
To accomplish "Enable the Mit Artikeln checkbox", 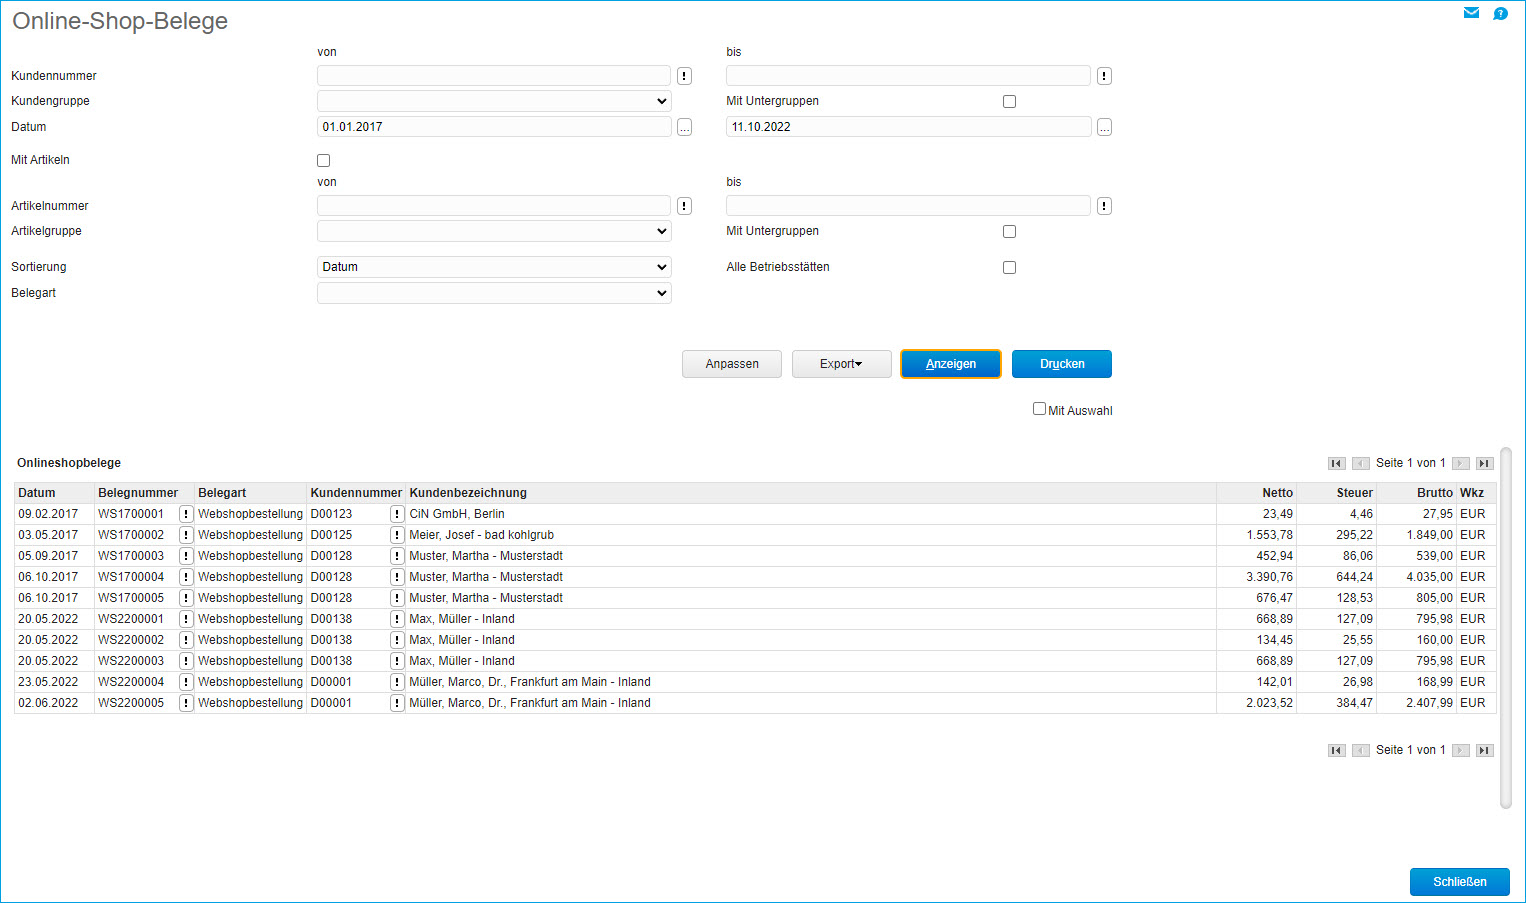I will [323, 160].
